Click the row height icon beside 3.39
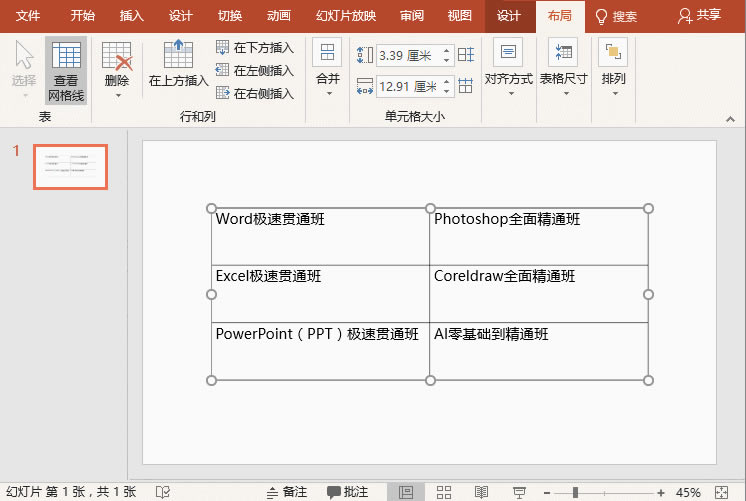Viewport: 746px width, 501px height. (x=364, y=55)
